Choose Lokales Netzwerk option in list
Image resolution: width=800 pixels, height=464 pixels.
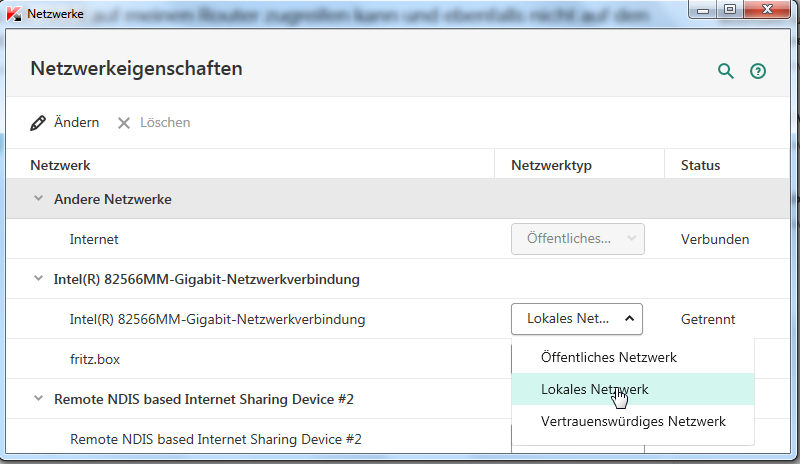click(594, 389)
